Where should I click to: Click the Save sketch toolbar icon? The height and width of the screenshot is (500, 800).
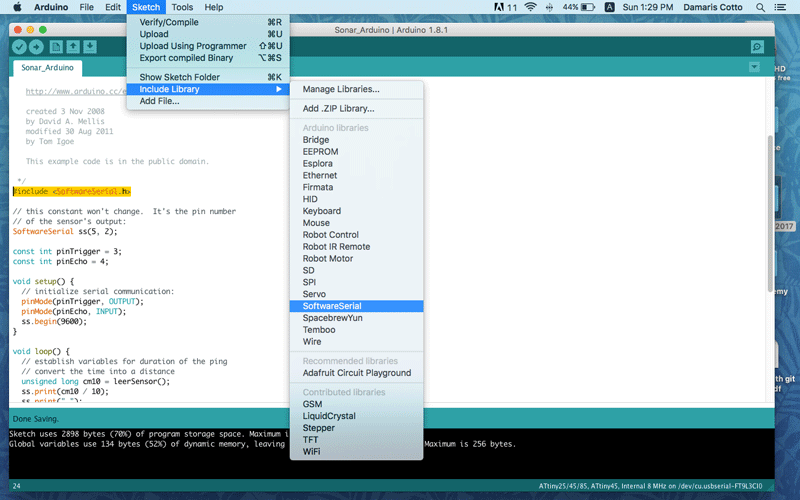coord(90,47)
